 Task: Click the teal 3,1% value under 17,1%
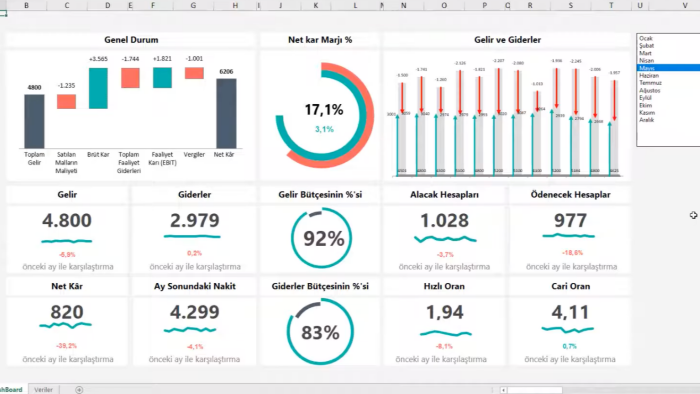click(324, 129)
